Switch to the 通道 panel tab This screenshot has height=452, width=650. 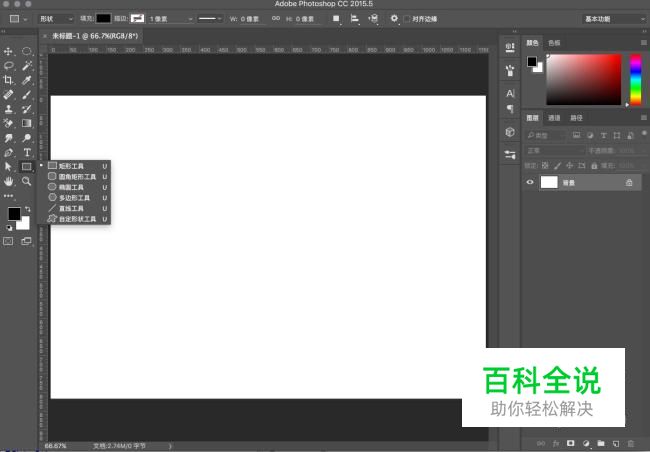coord(554,117)
